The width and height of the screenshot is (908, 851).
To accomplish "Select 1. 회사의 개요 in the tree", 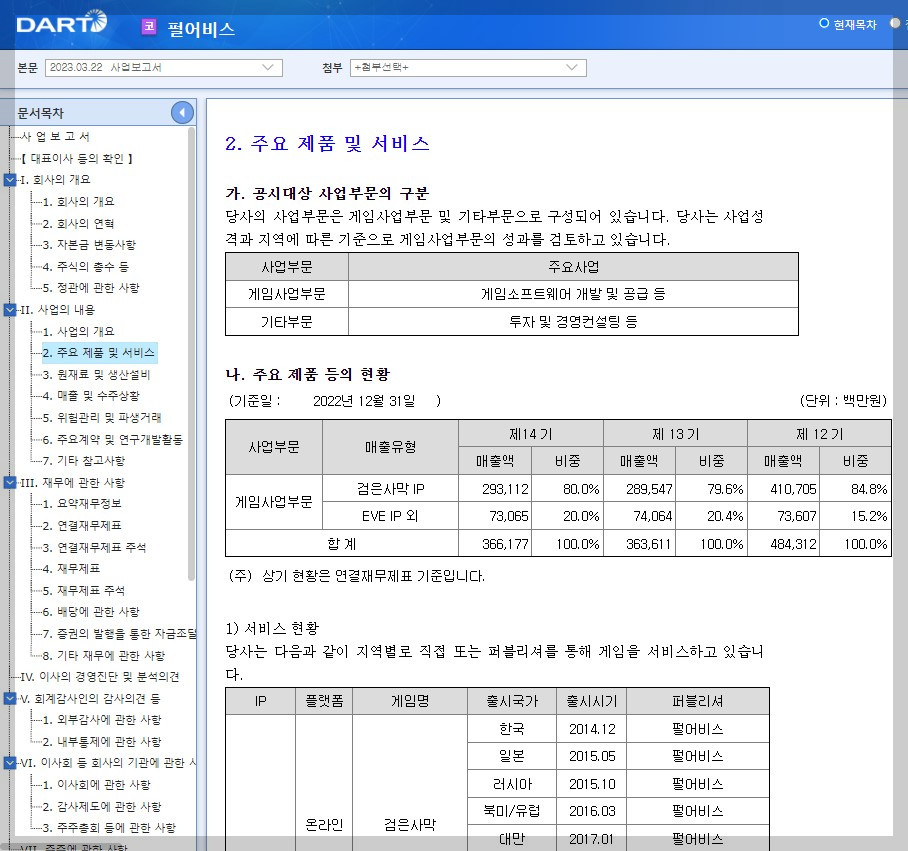I will click(x=78, y=201).
